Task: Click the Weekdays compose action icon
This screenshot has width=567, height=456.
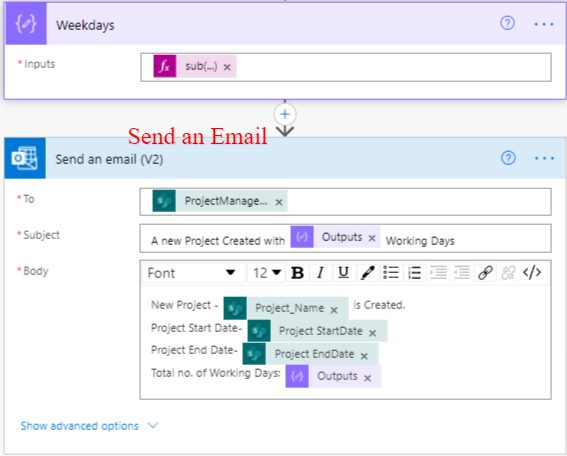Action: [x=26, y=24]
